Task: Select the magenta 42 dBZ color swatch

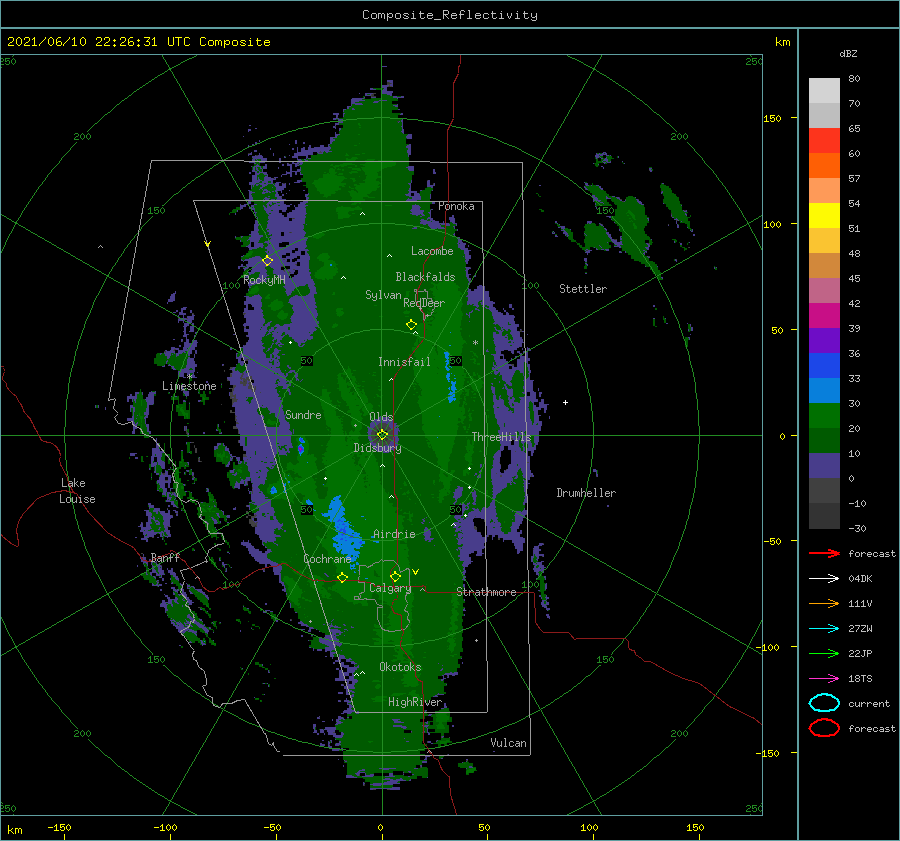Action: coord(824,315)
